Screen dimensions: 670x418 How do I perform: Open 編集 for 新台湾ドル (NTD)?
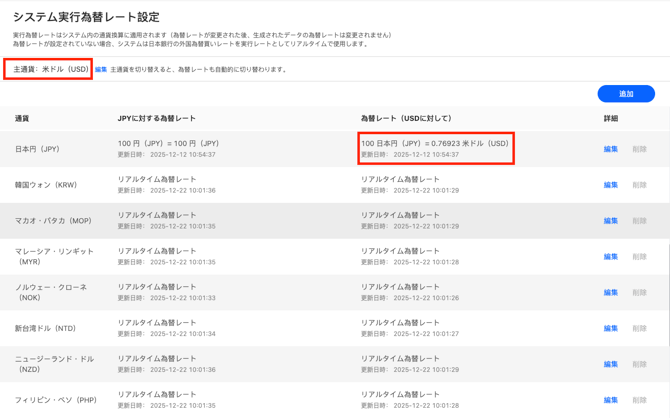(611, 329)
